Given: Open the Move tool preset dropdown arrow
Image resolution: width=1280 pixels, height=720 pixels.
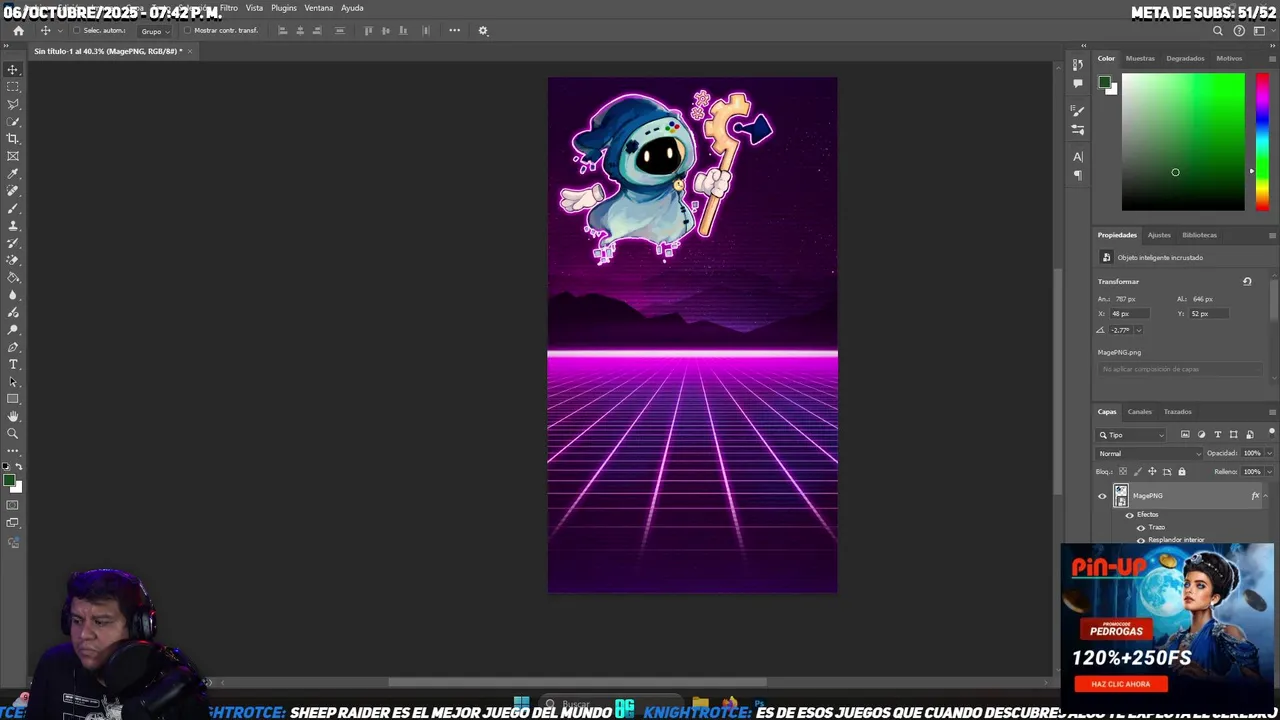Looking at the screenshot, I should coord(59,31).
